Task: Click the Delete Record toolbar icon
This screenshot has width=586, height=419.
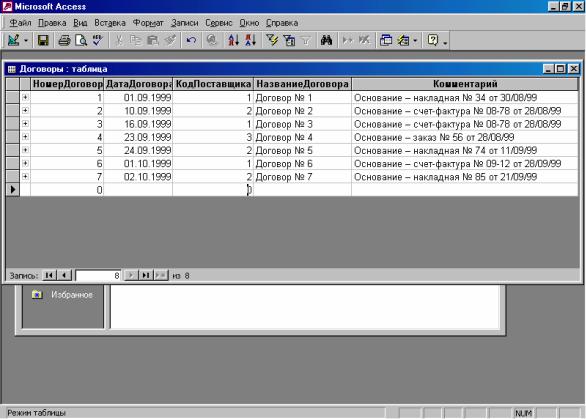Action: click(364, 40)
